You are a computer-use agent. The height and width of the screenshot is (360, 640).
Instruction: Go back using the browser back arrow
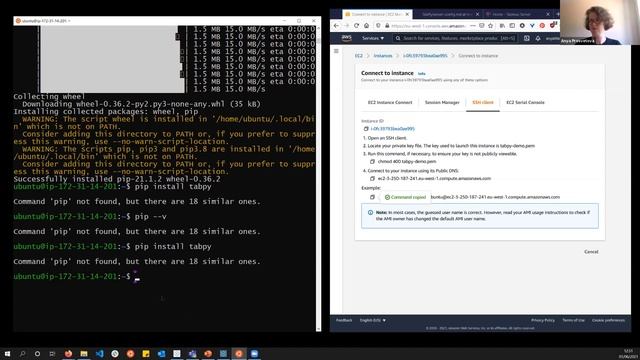point(336,26)
